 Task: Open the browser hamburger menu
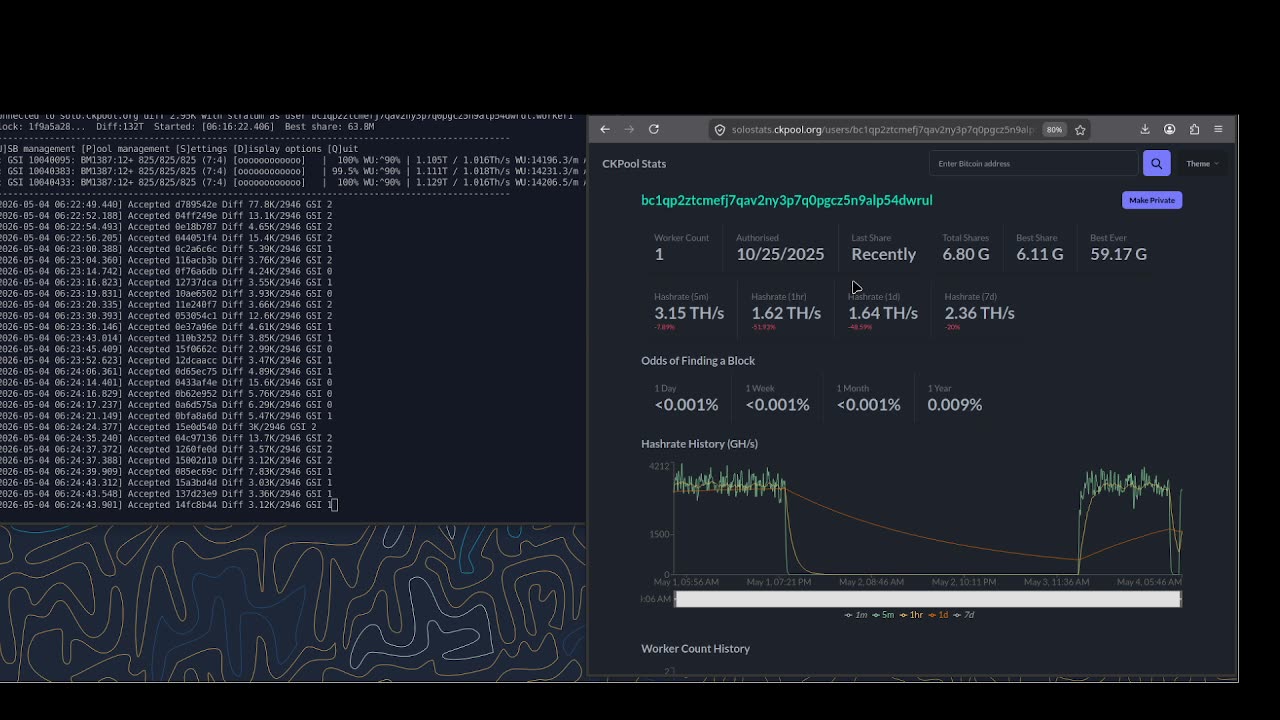pos(1218,129)
